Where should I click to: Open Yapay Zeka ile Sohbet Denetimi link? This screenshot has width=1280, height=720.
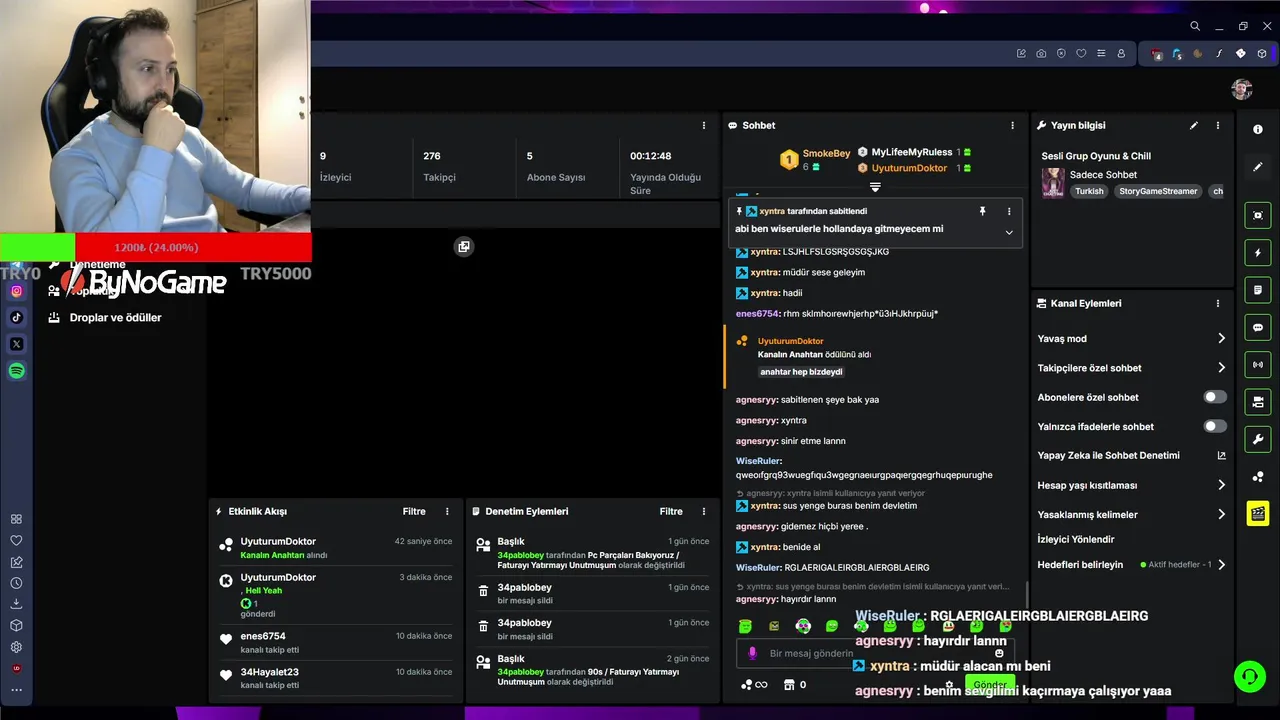(1132, 456)
